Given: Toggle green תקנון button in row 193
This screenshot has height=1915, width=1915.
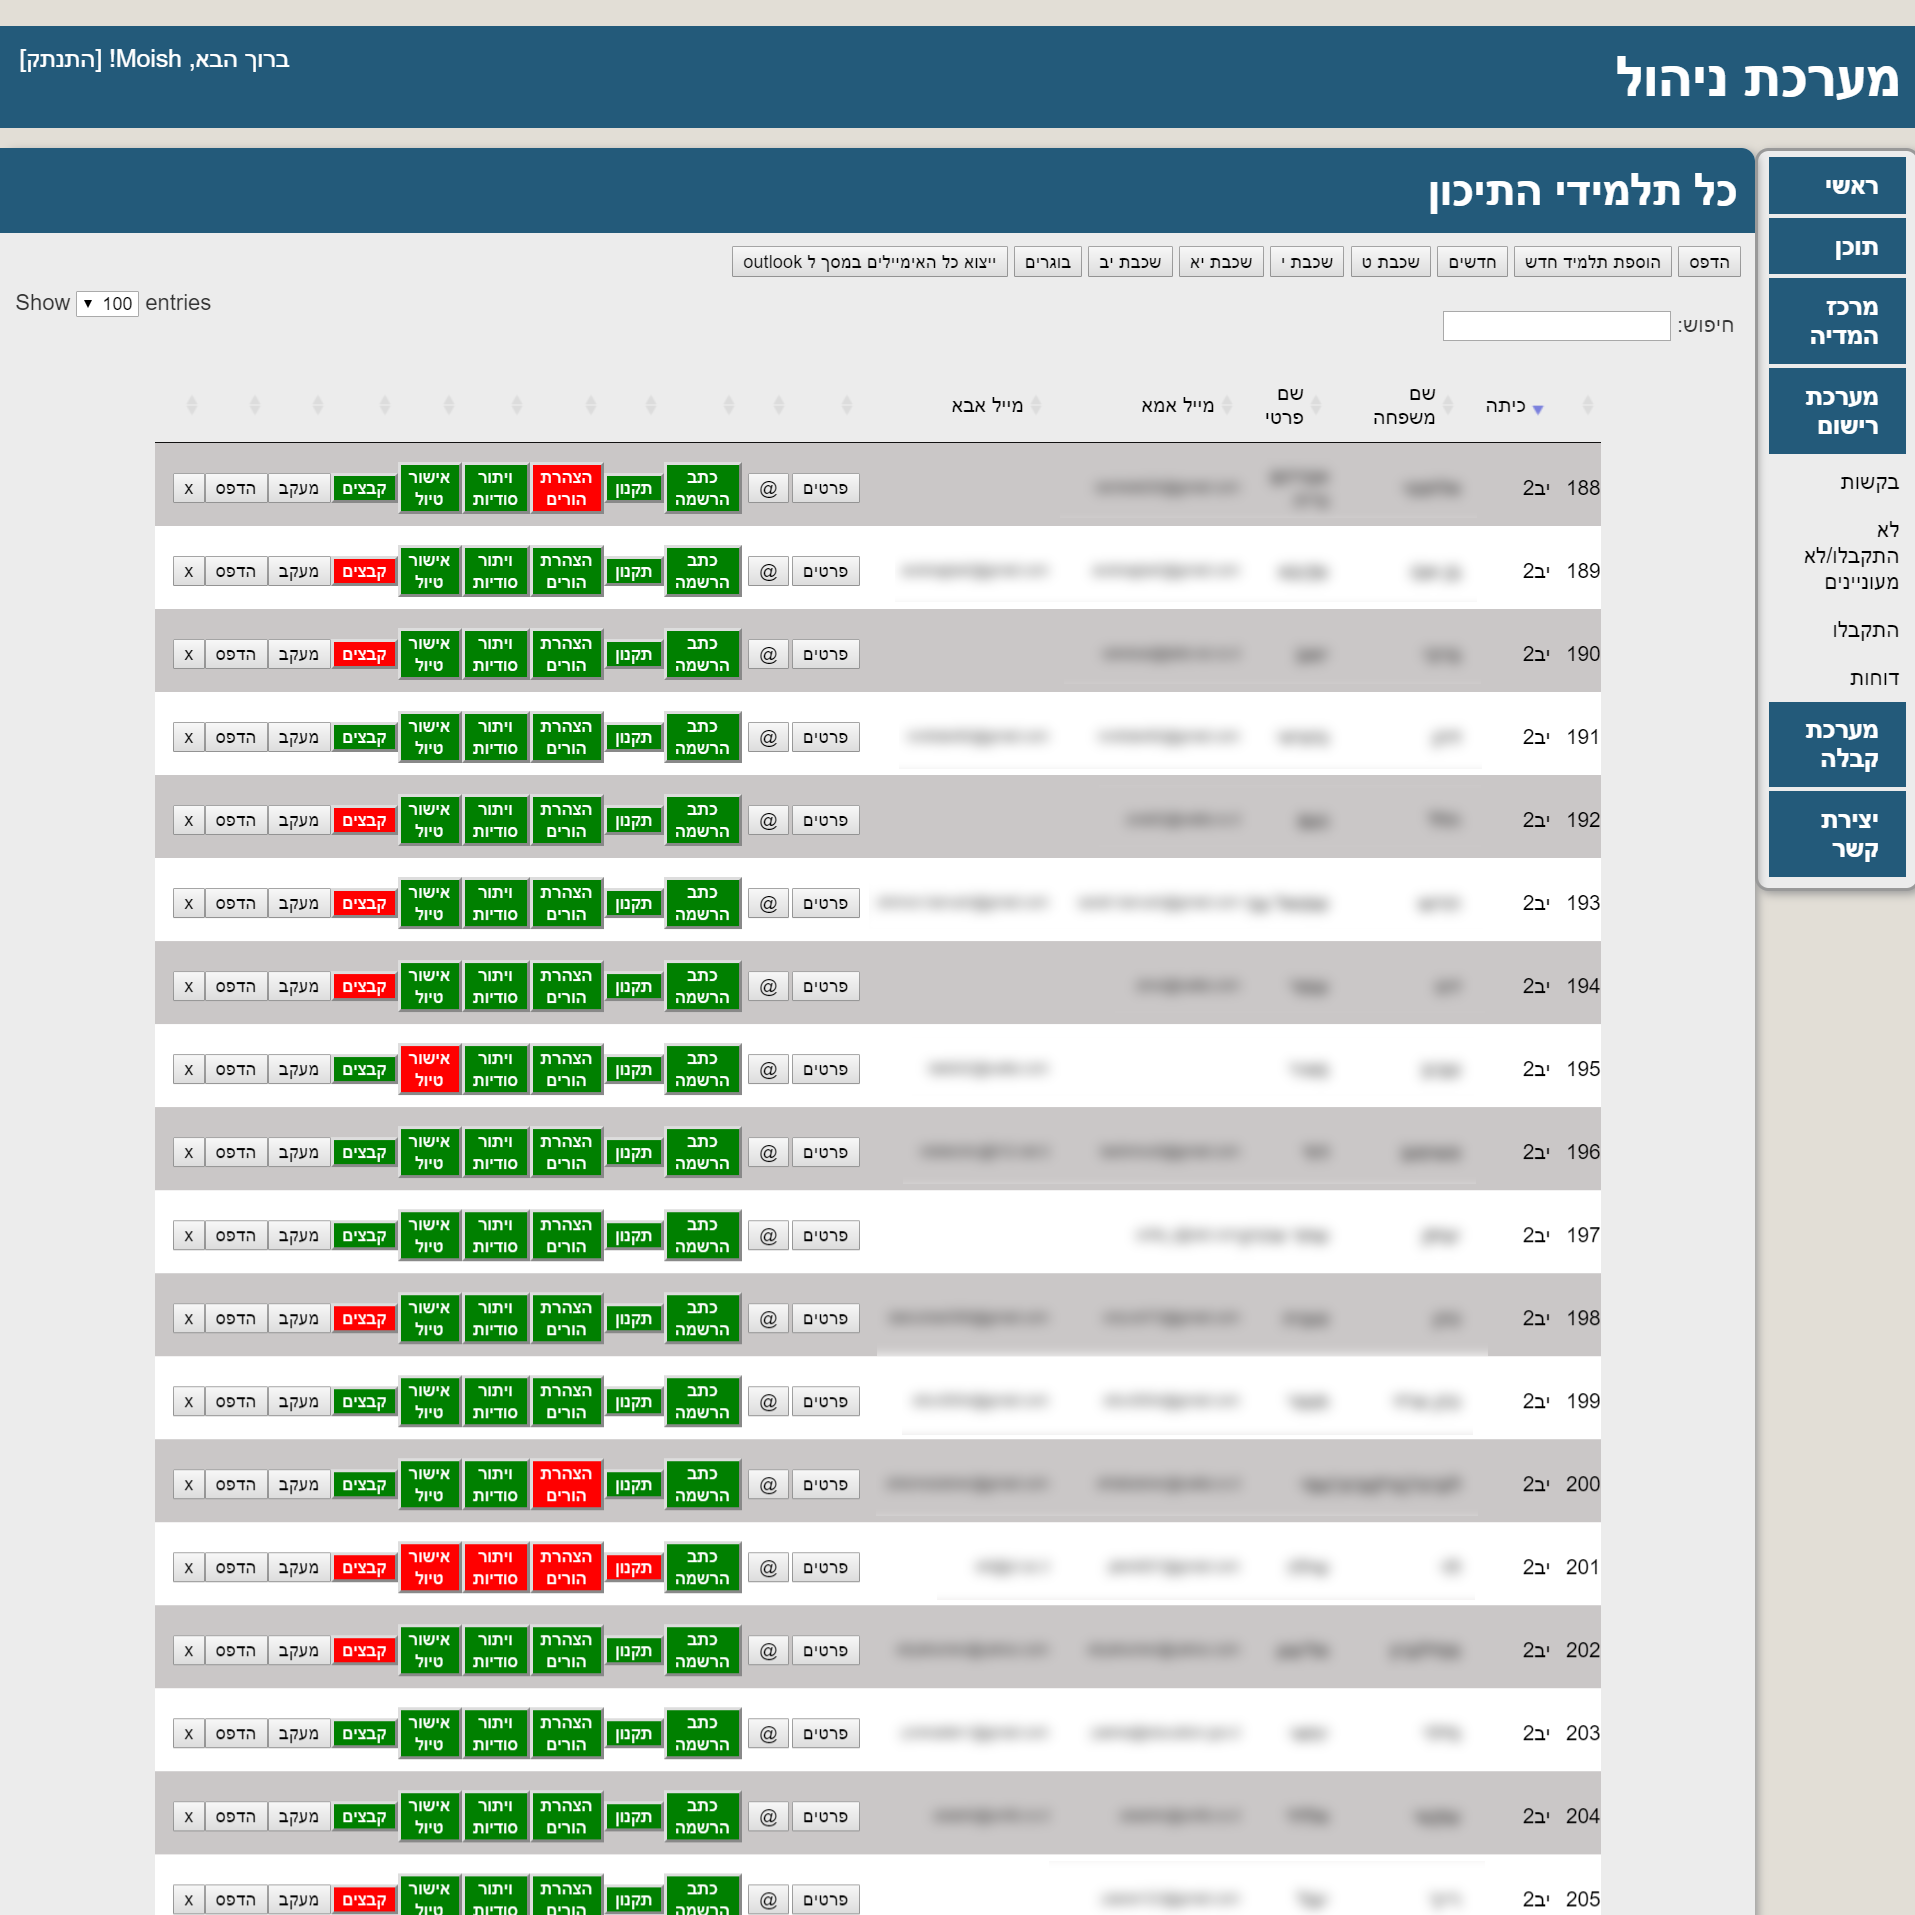Looking at the screenshot, I should 633,903.
